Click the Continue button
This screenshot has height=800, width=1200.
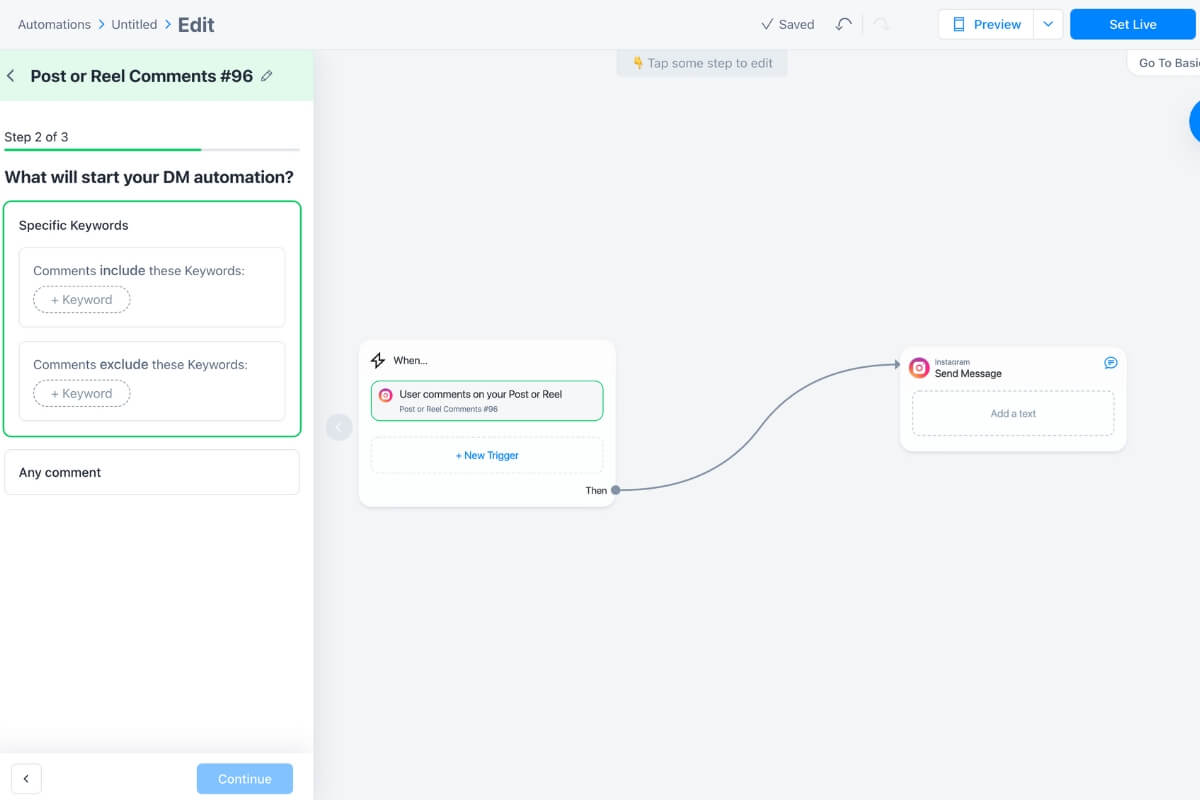click(x=245, y=778)
